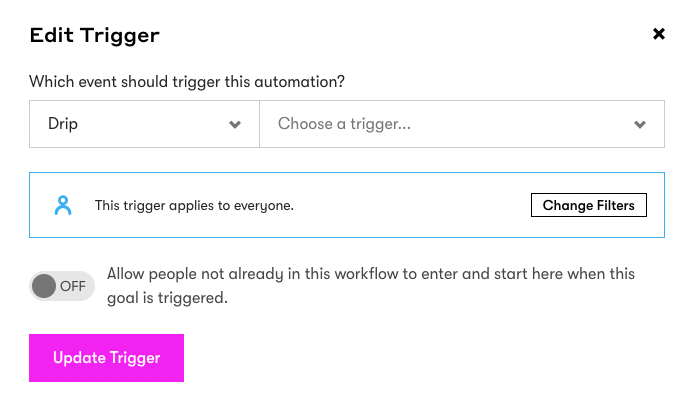
Task: Click the Edit Trigger heading
Action: point(94,35)
